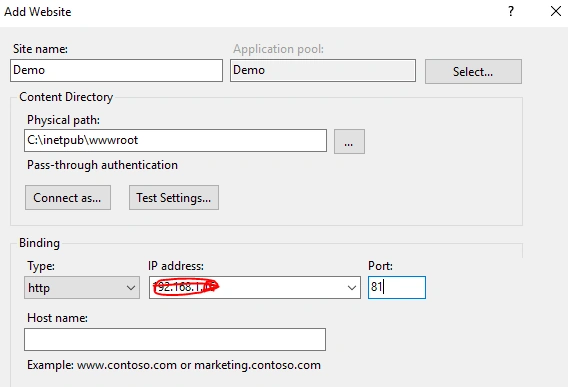Browse for physical path with ellipsis button
The height and width of the screenshot is (387, 568).
(x=349, y=142)
